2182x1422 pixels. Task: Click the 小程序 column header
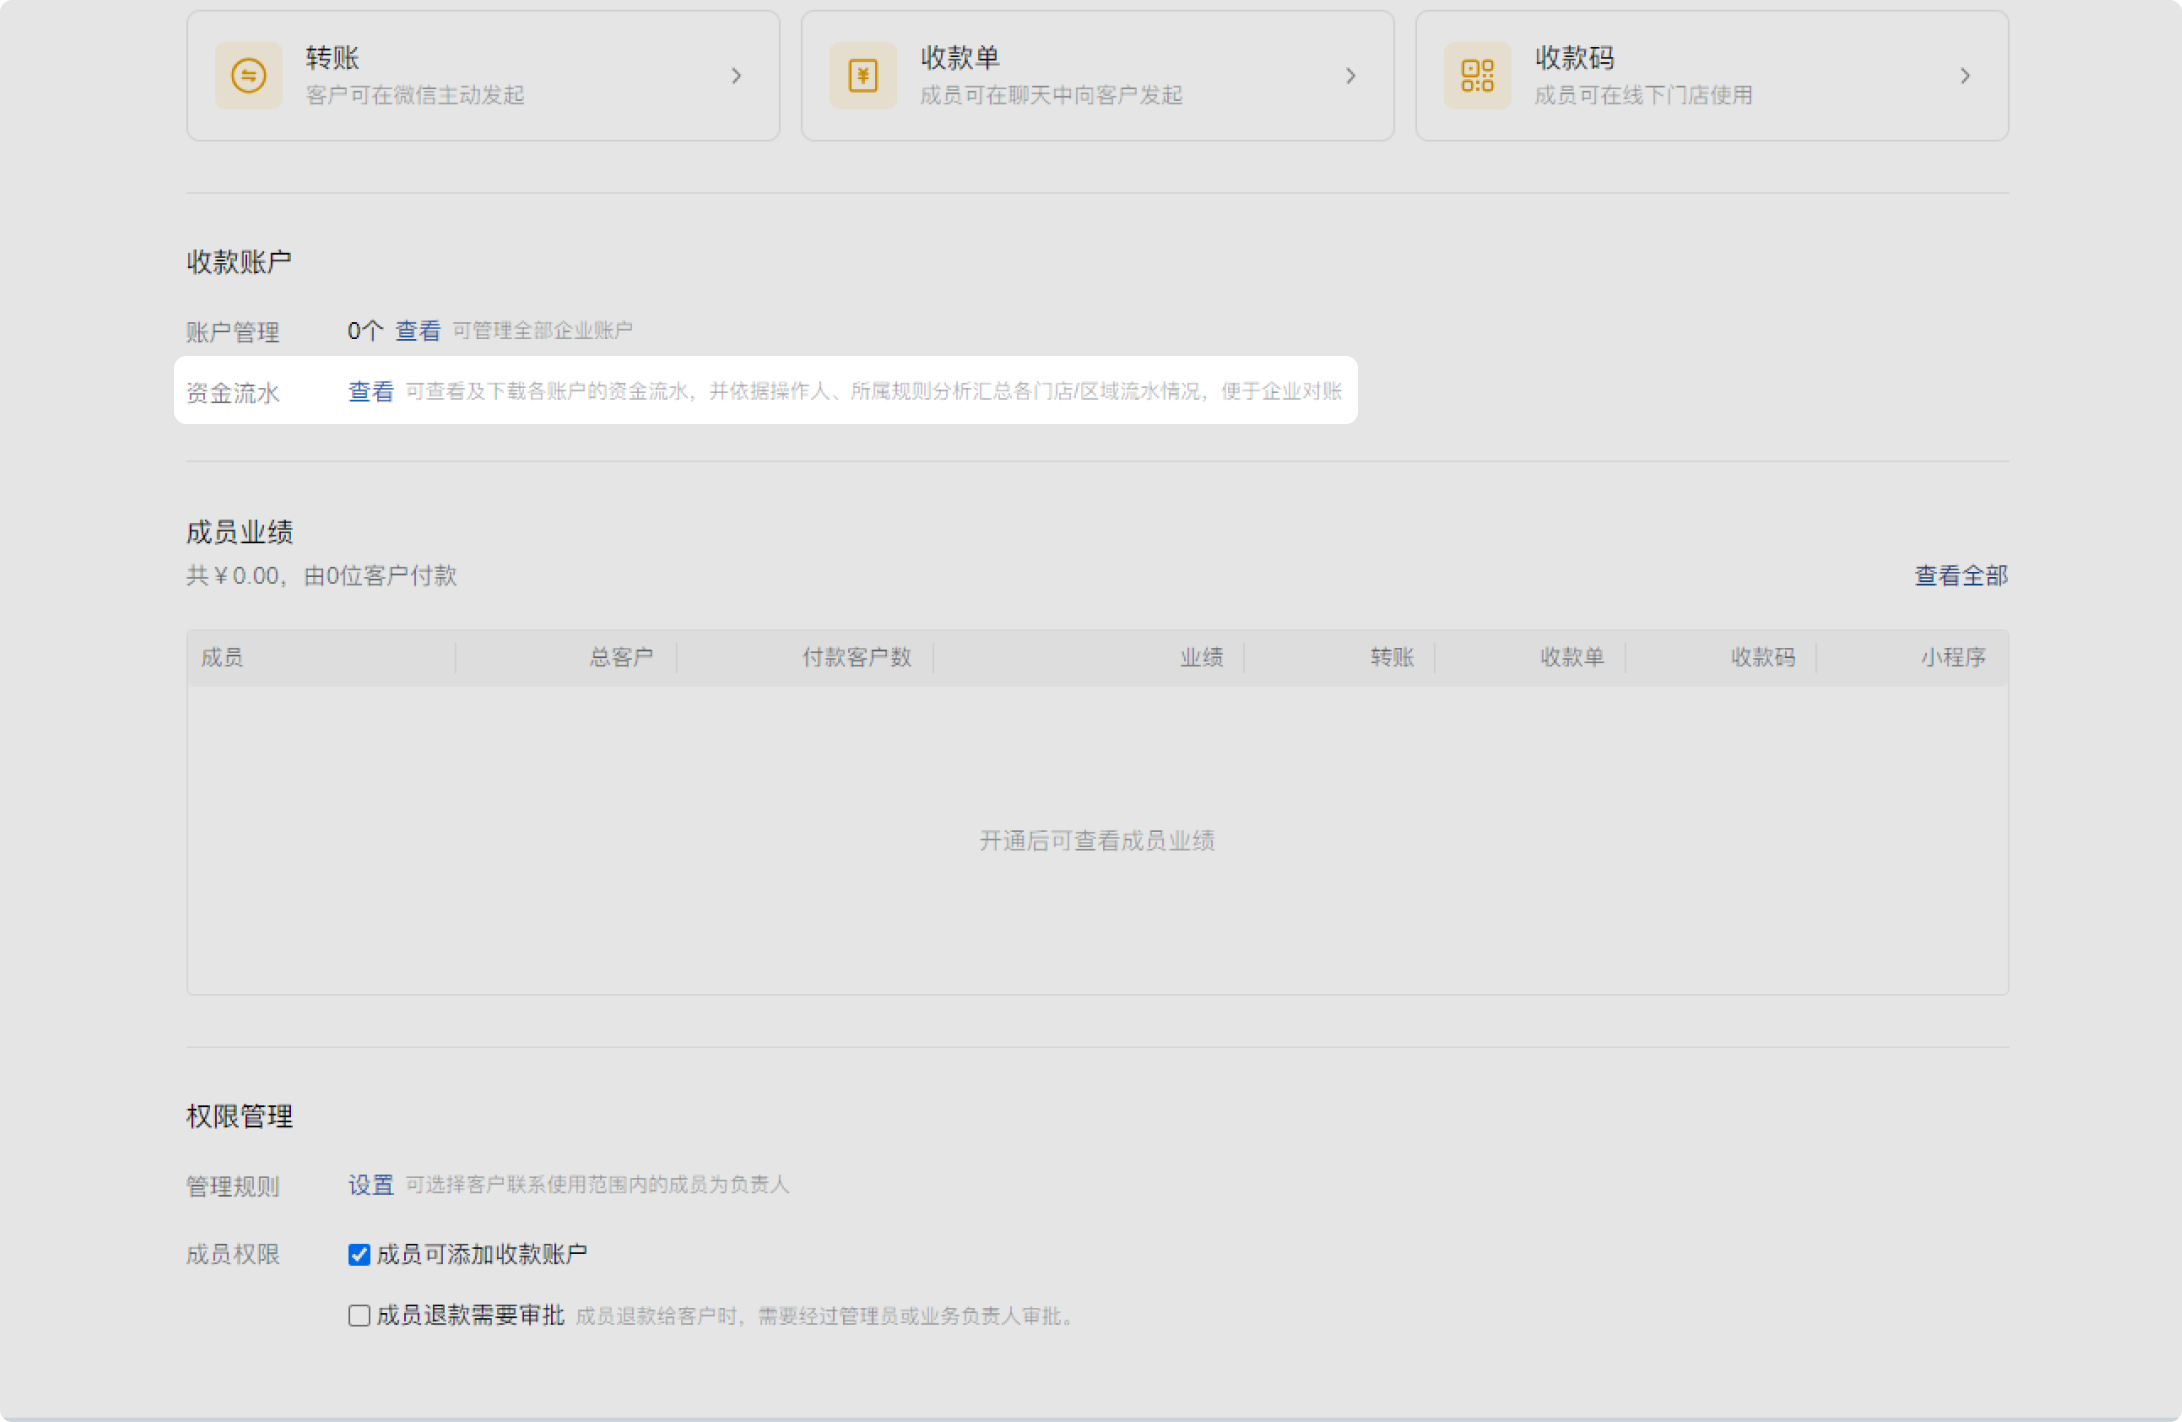[x=1952, y=657]
